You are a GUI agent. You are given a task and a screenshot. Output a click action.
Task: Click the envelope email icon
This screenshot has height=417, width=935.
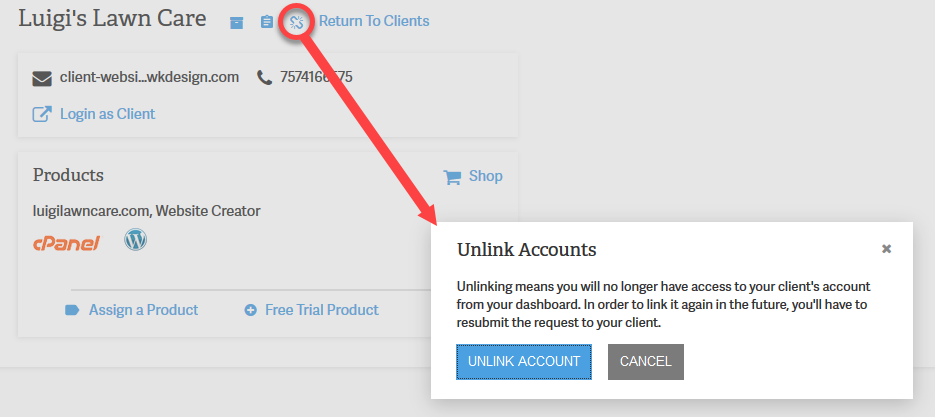[42, 78]
